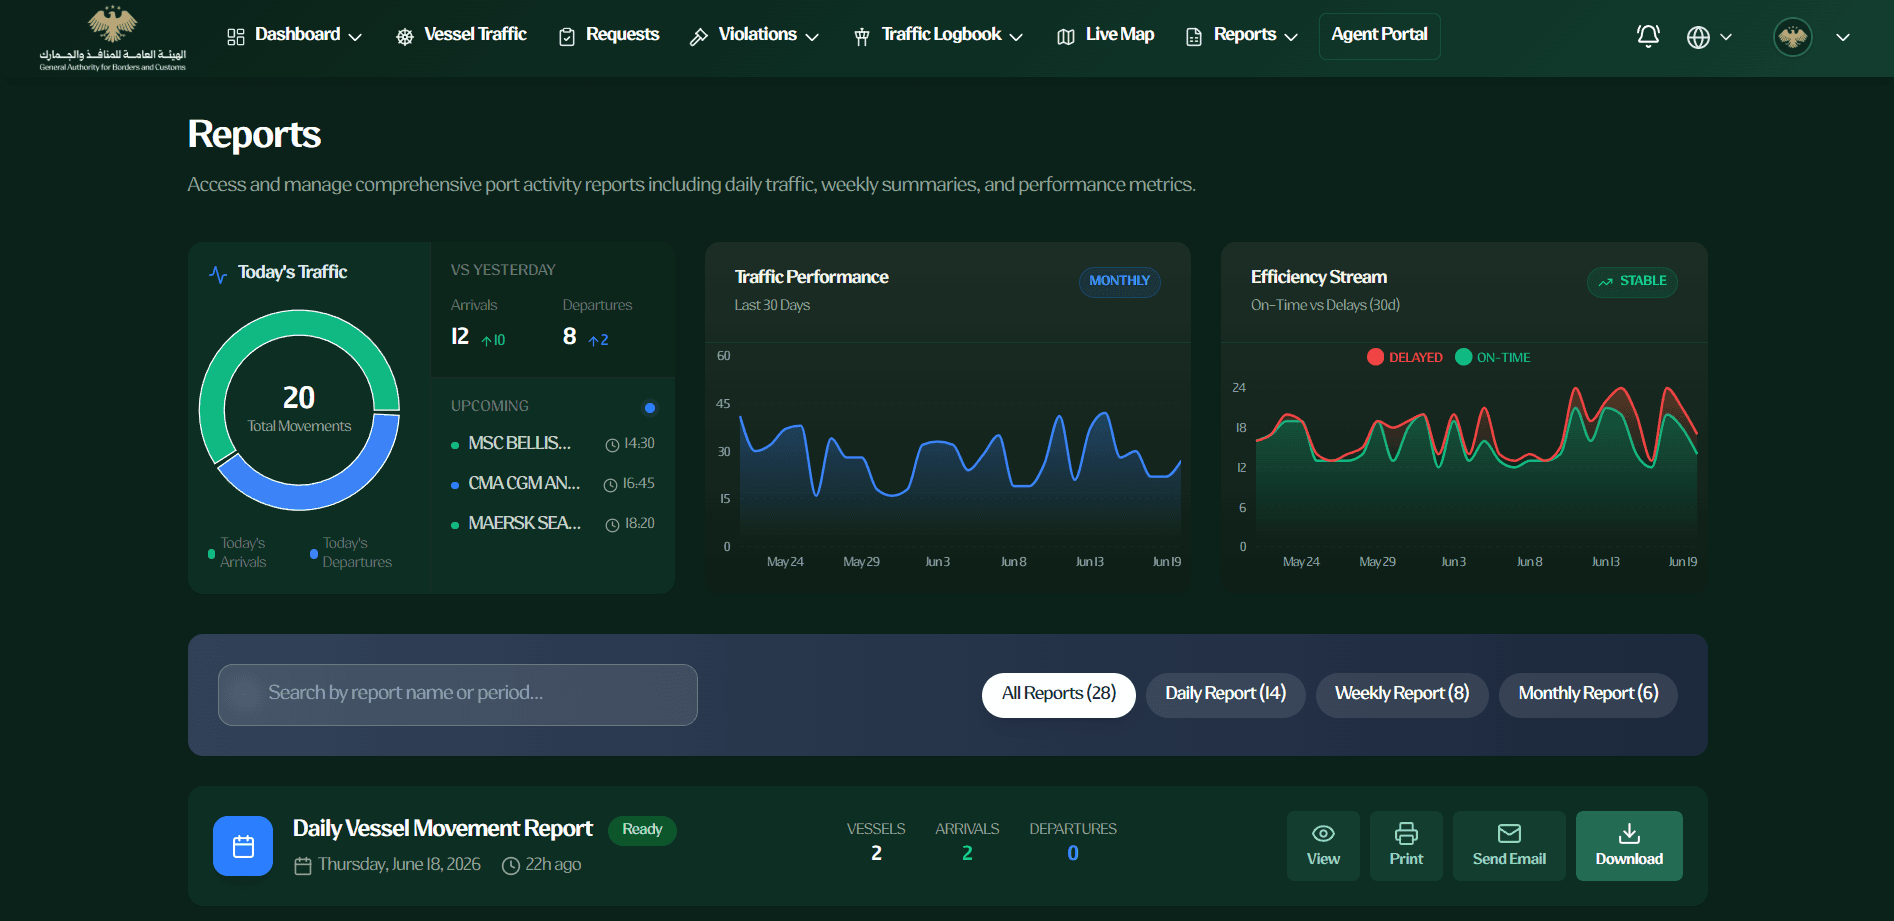Click the STABLE badge on Efficiency Stream
The image size is (1894, 921).
click(x=1632, y=282)
